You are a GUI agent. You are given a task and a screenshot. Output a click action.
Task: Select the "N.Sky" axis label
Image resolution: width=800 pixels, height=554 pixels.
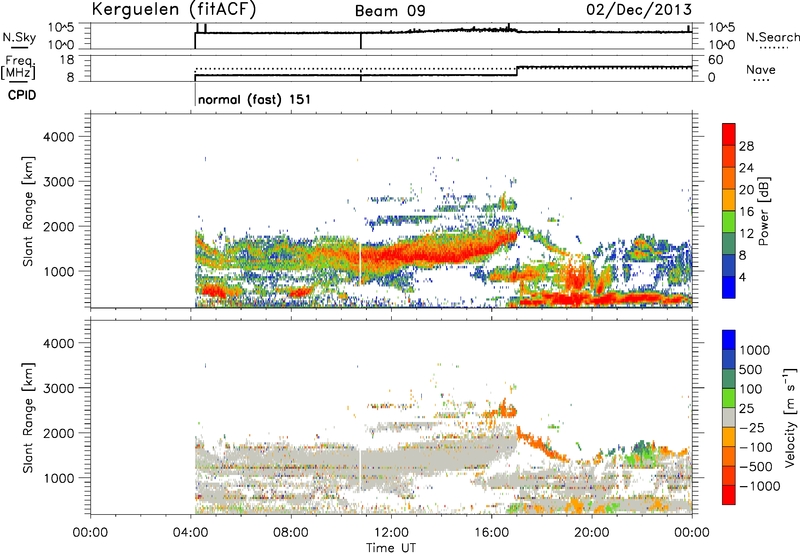(x=19, y=37)
